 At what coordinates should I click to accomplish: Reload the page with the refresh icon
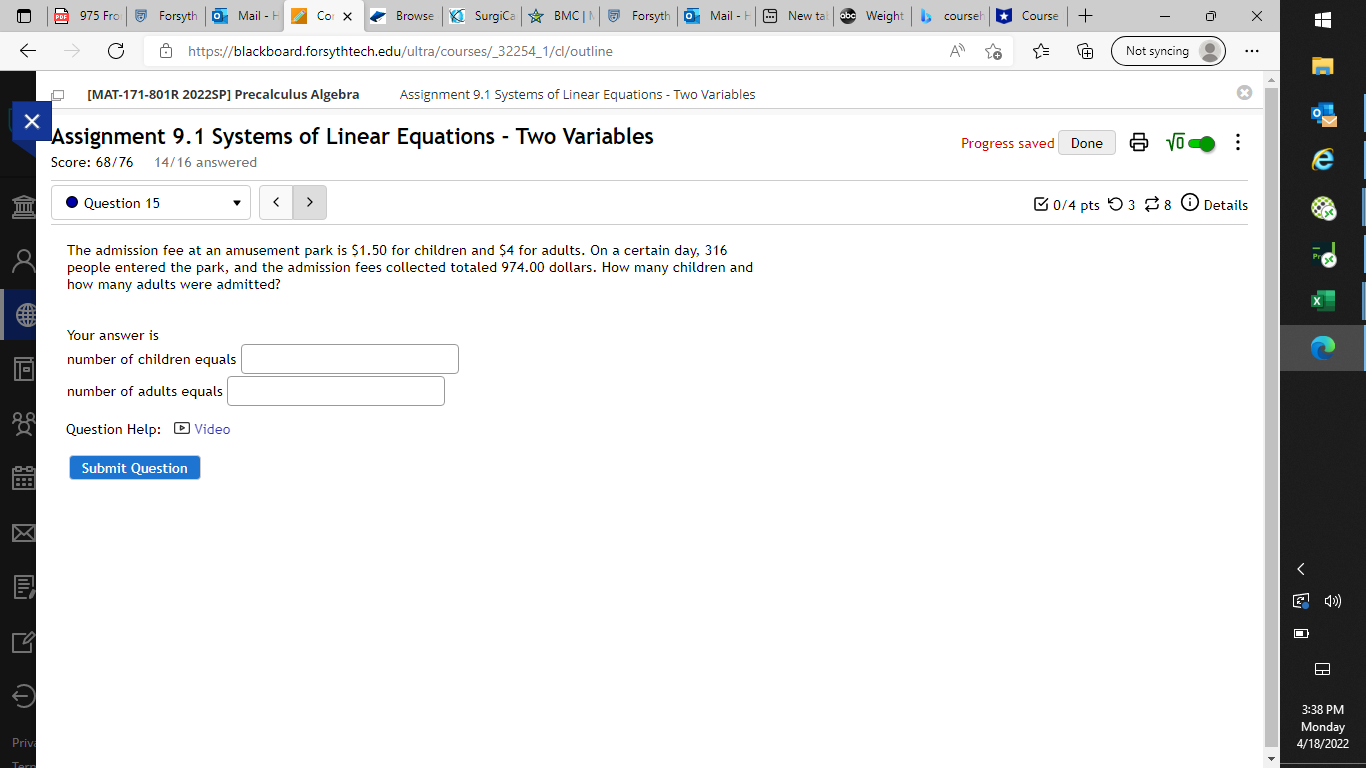pos(116,51)
